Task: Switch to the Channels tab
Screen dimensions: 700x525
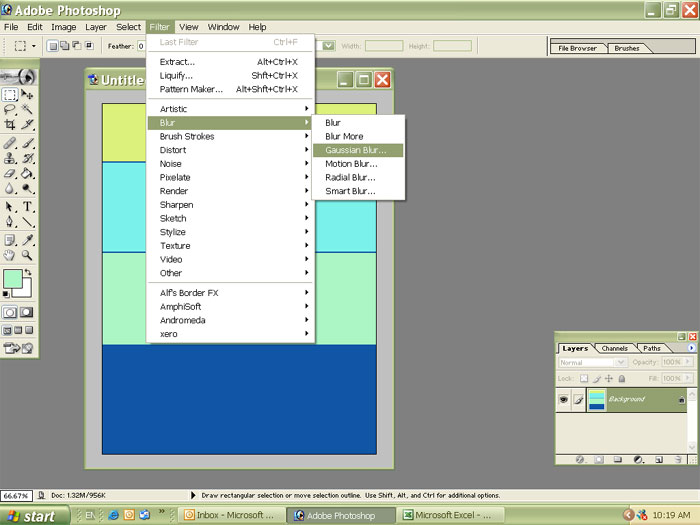Action: pos(614,348)
